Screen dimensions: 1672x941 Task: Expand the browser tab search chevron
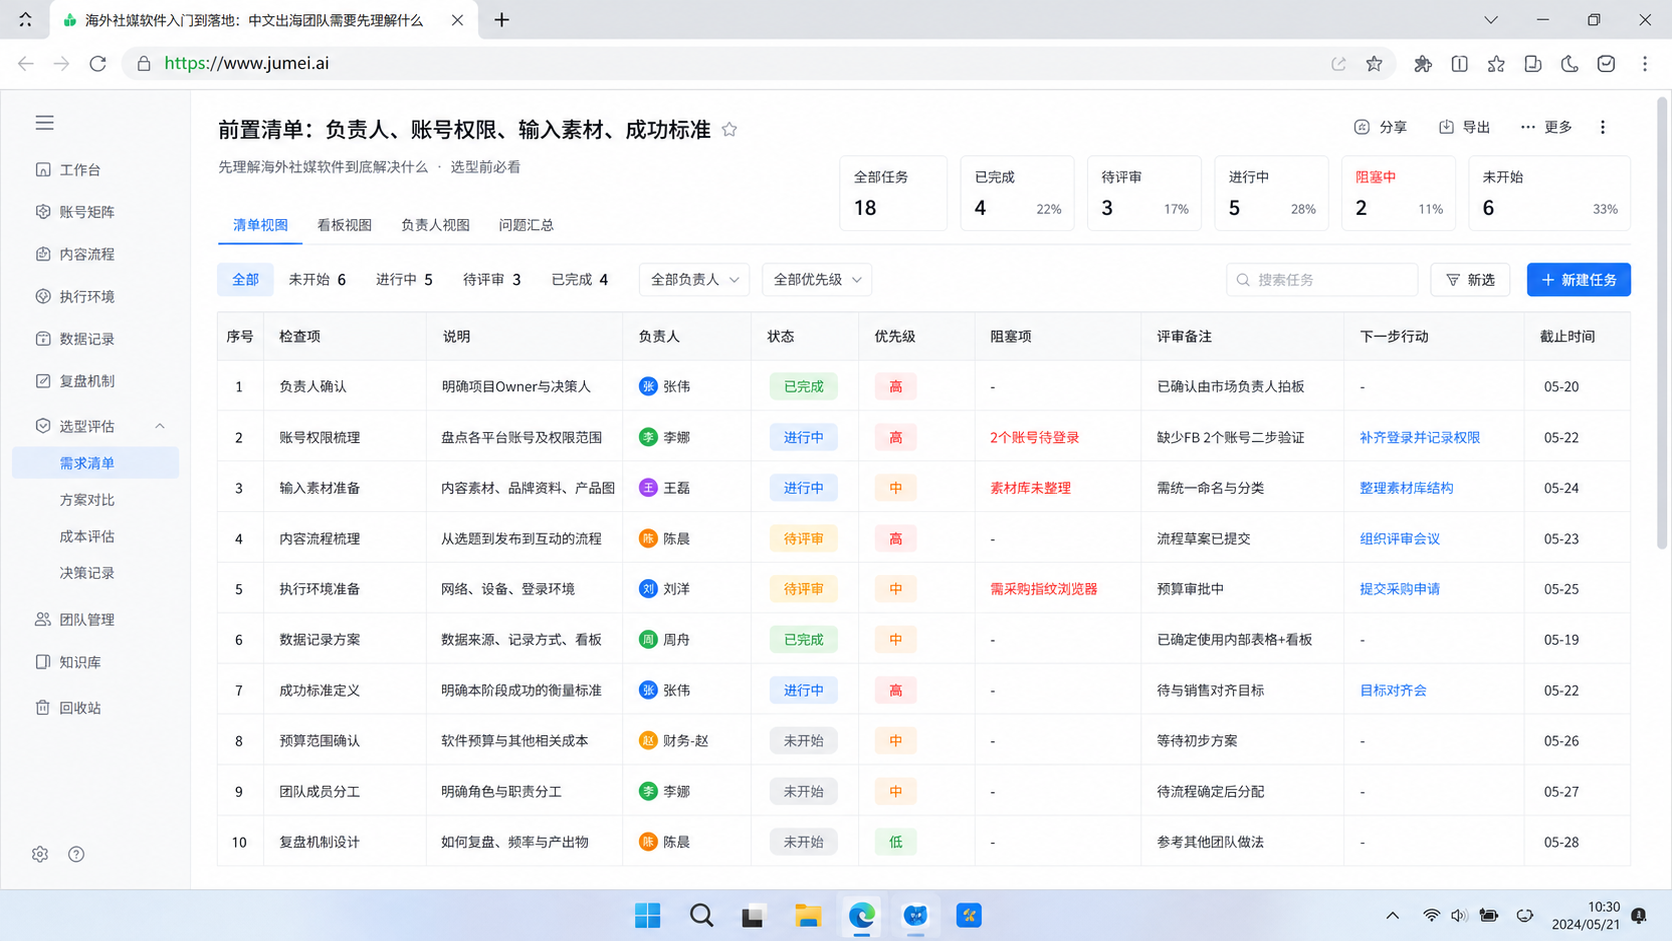(1490, 20)
